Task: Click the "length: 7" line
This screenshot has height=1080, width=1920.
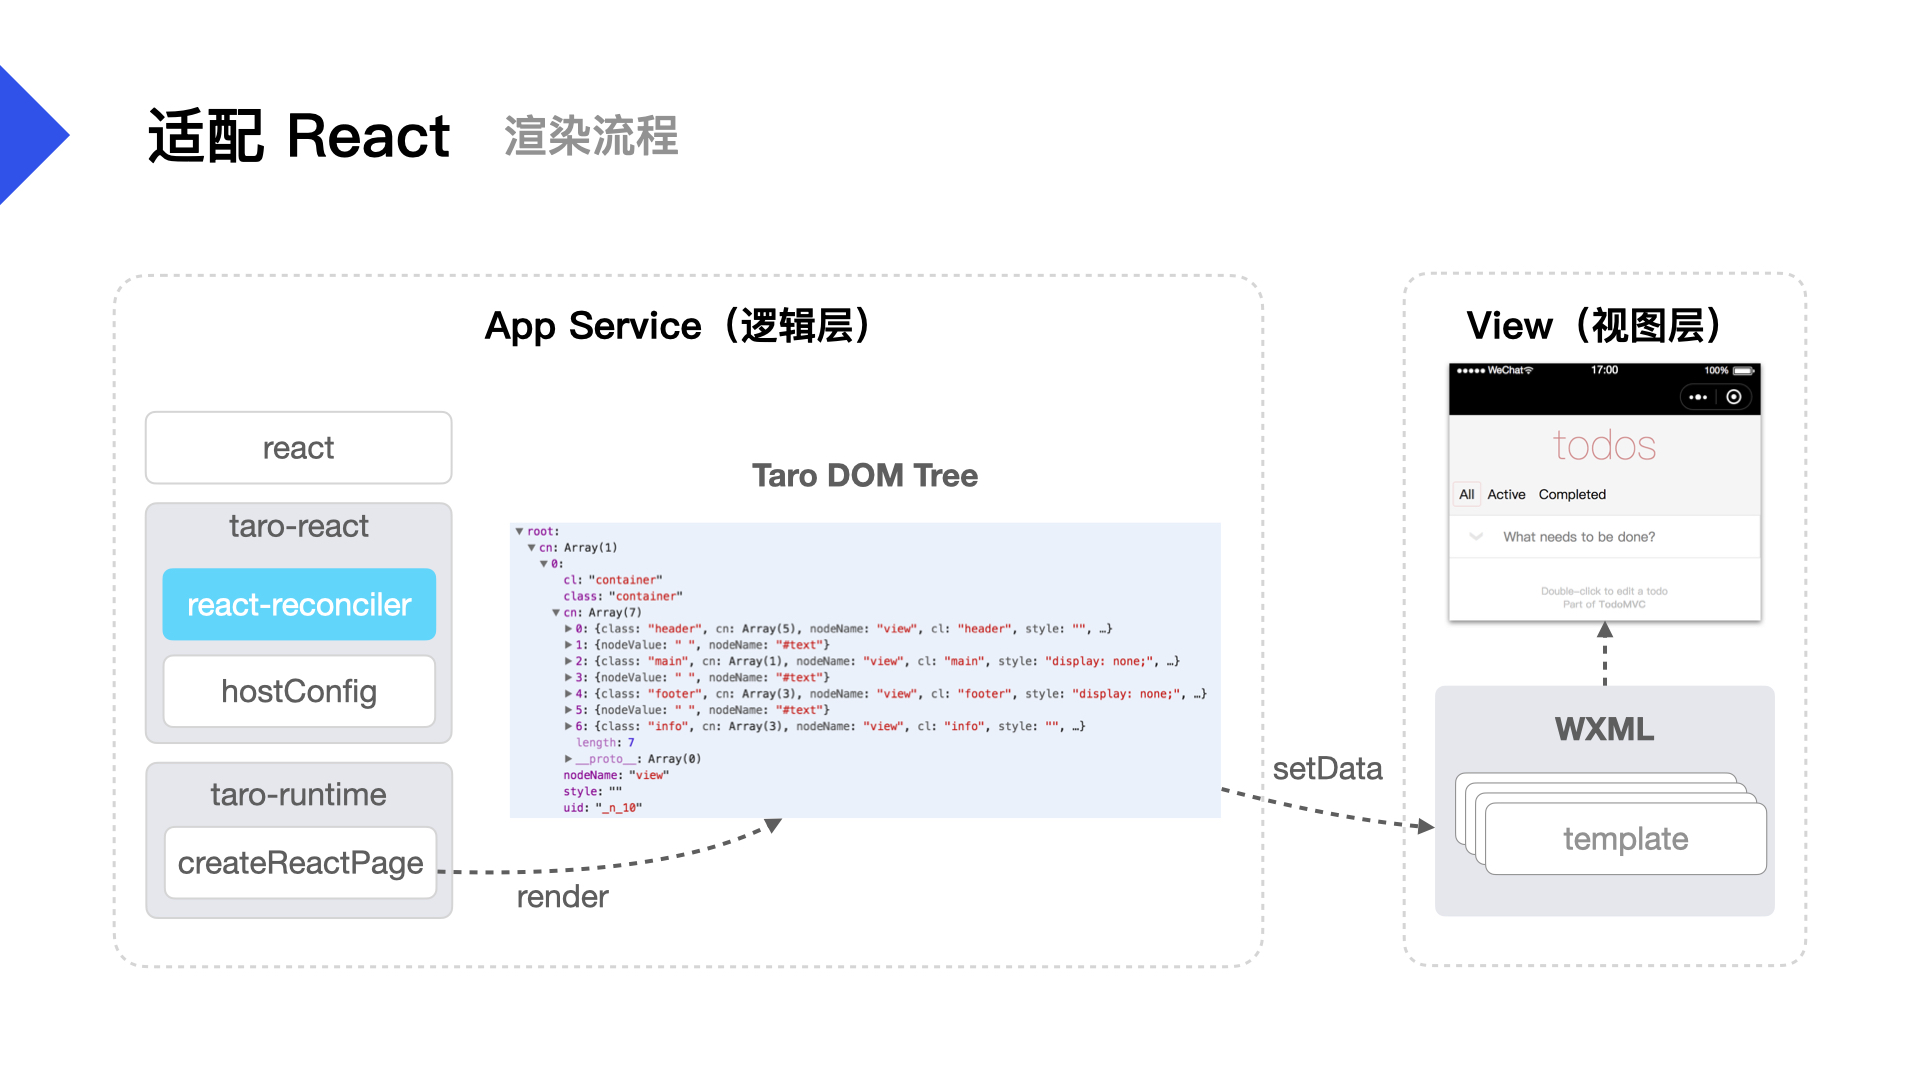Action: coord(605,742)
